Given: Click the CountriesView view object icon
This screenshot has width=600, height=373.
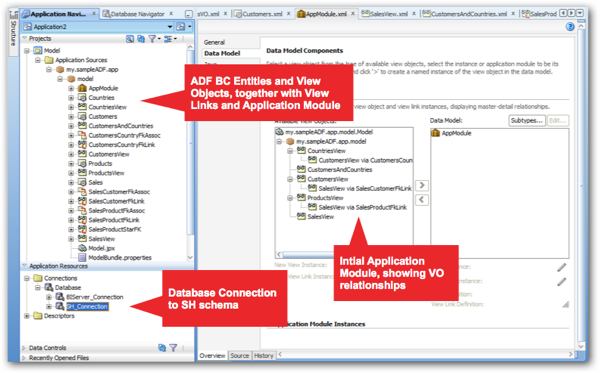Looking at the screenshot, I should coord(82,107).
